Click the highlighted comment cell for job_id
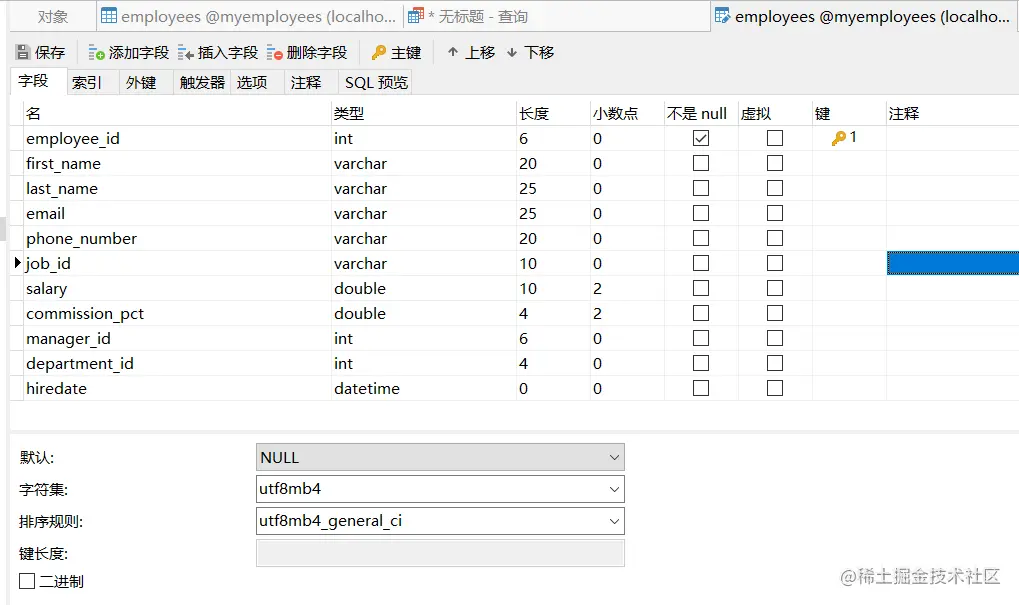1019x605 pixels. coord(953,263)
